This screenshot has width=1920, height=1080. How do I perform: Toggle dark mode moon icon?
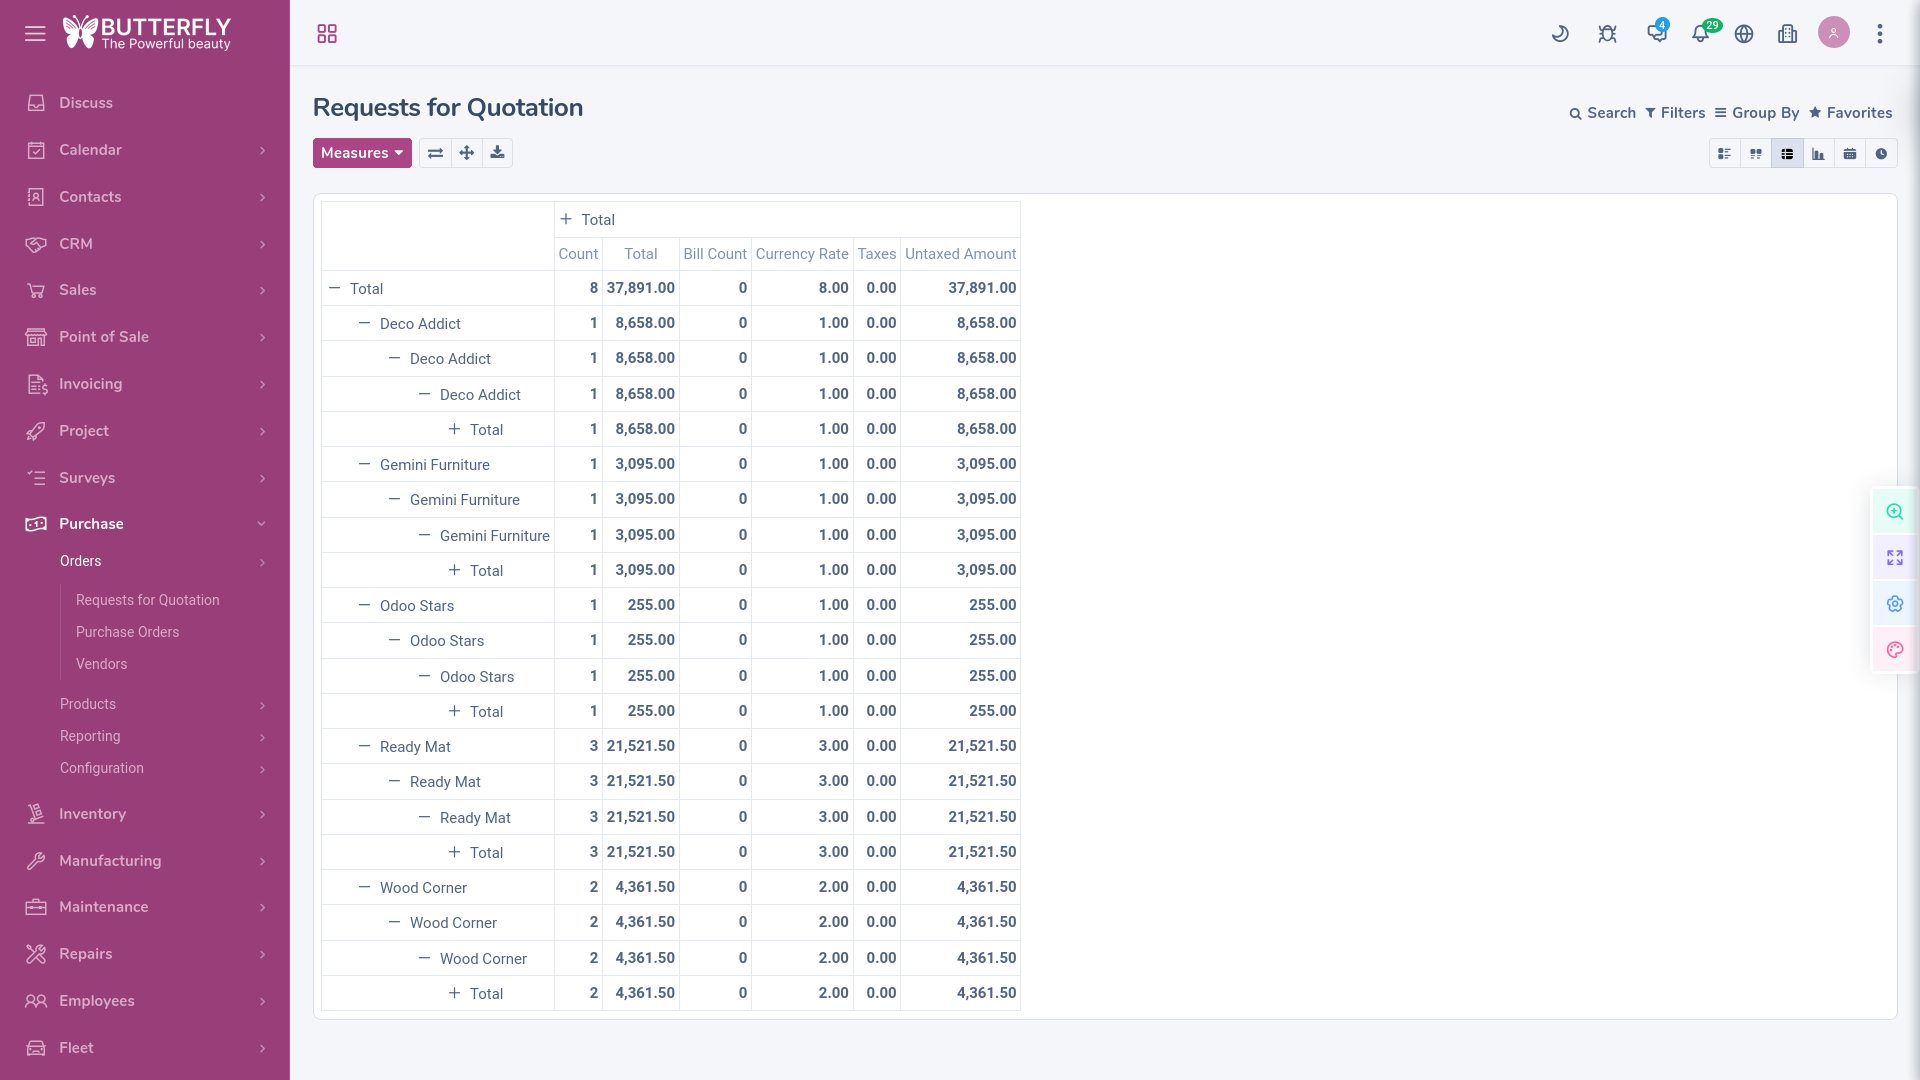point(1560,34)
